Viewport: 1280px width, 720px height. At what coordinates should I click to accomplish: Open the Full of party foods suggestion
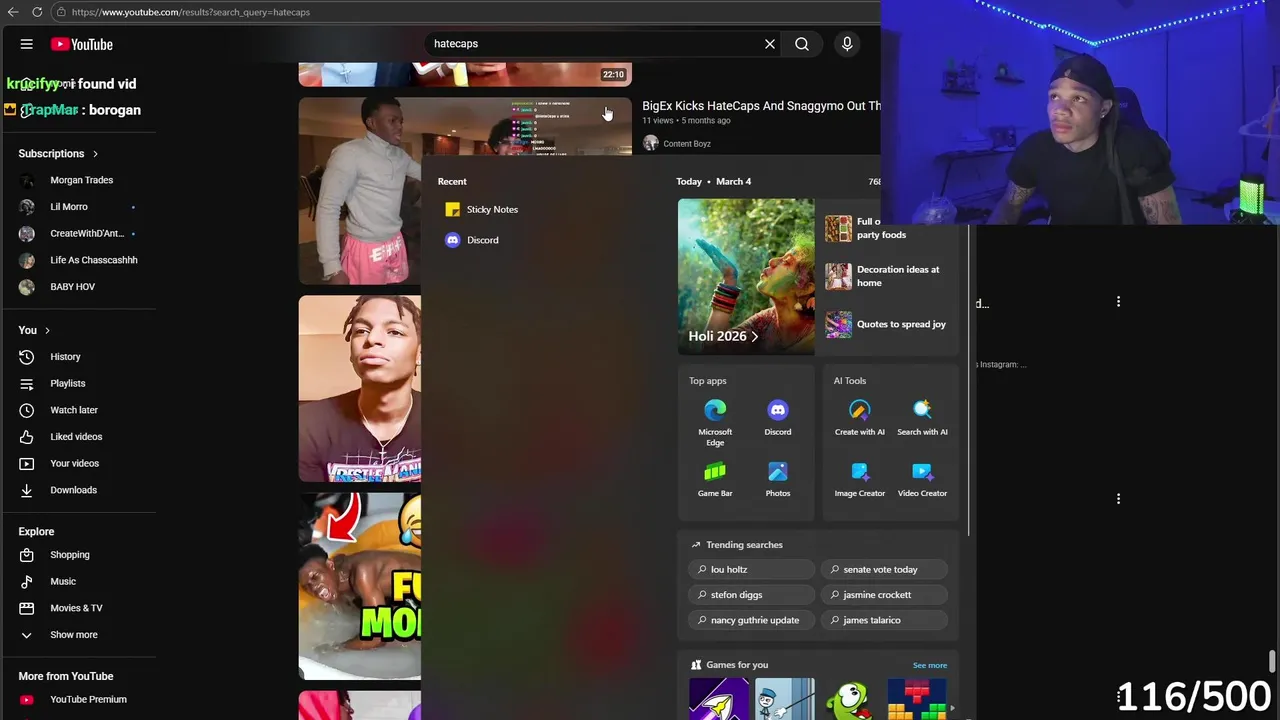[882, 228]
